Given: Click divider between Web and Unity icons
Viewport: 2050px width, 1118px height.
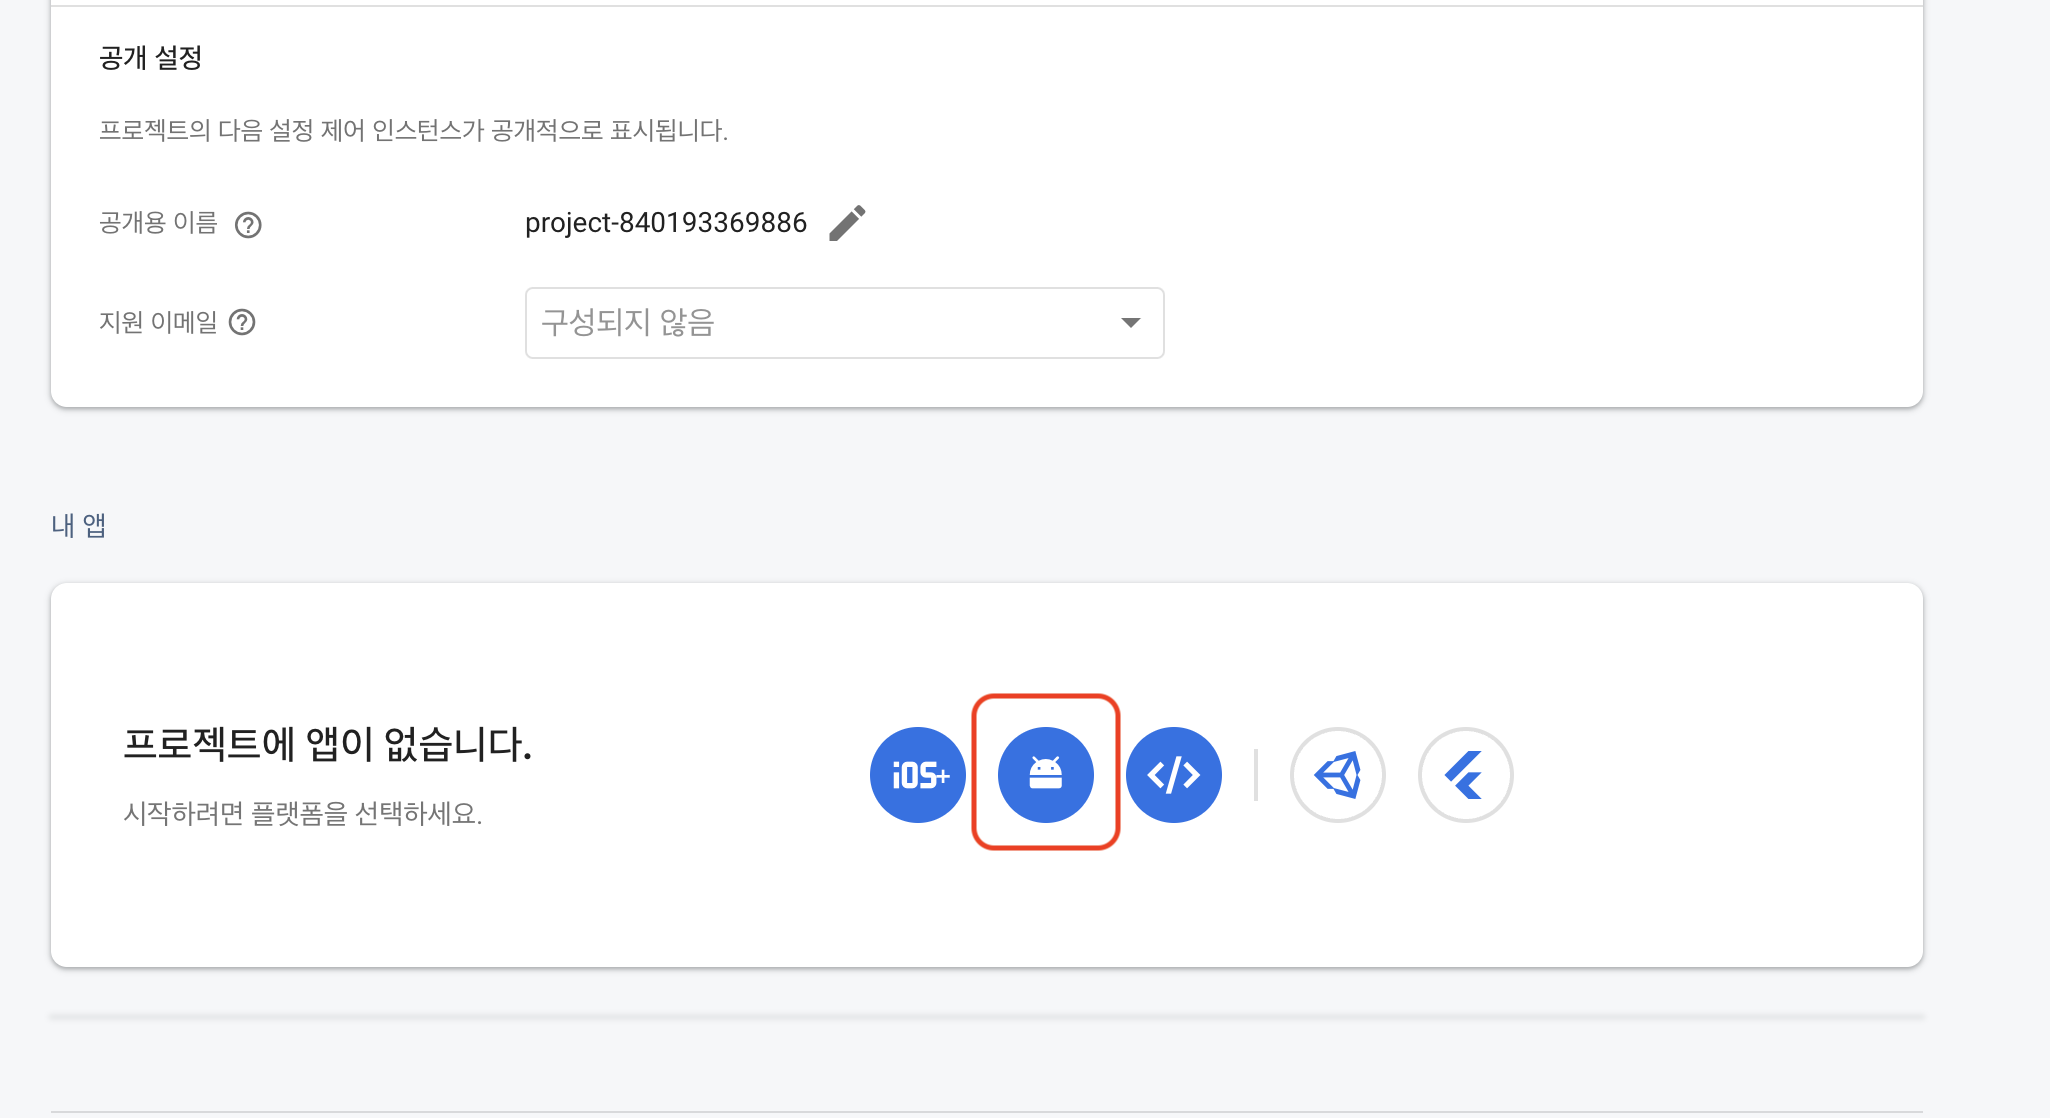Looking at the screenshot, I should (x=1255, y=775).
